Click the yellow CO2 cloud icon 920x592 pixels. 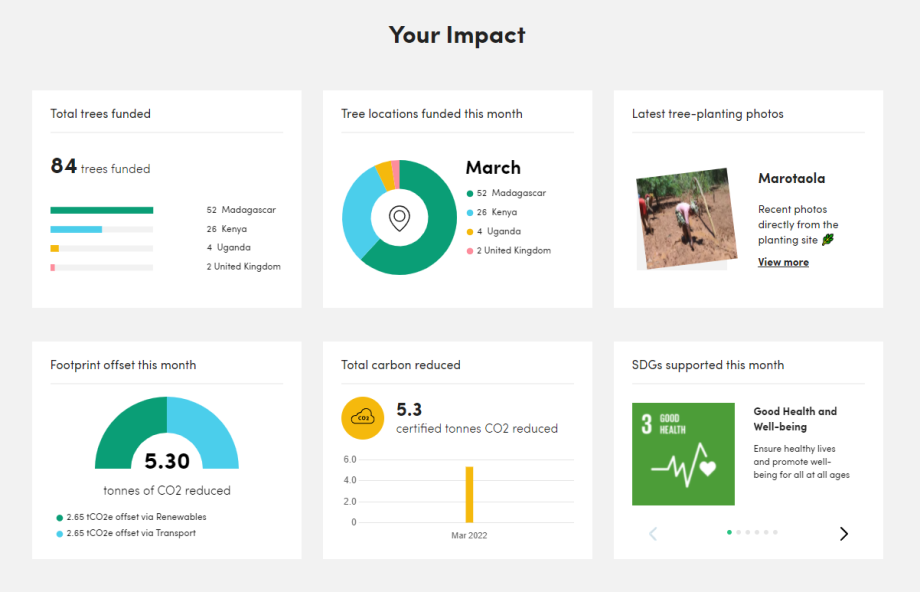[x=362, y=417]
